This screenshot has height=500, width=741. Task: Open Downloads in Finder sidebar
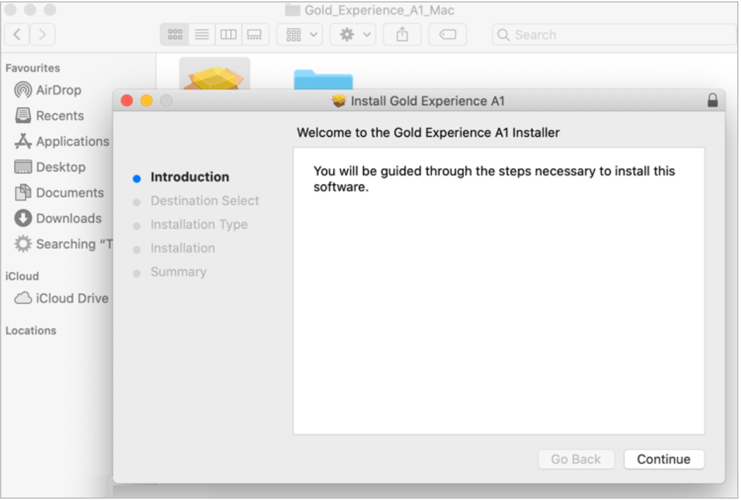[x=58, y=218]
